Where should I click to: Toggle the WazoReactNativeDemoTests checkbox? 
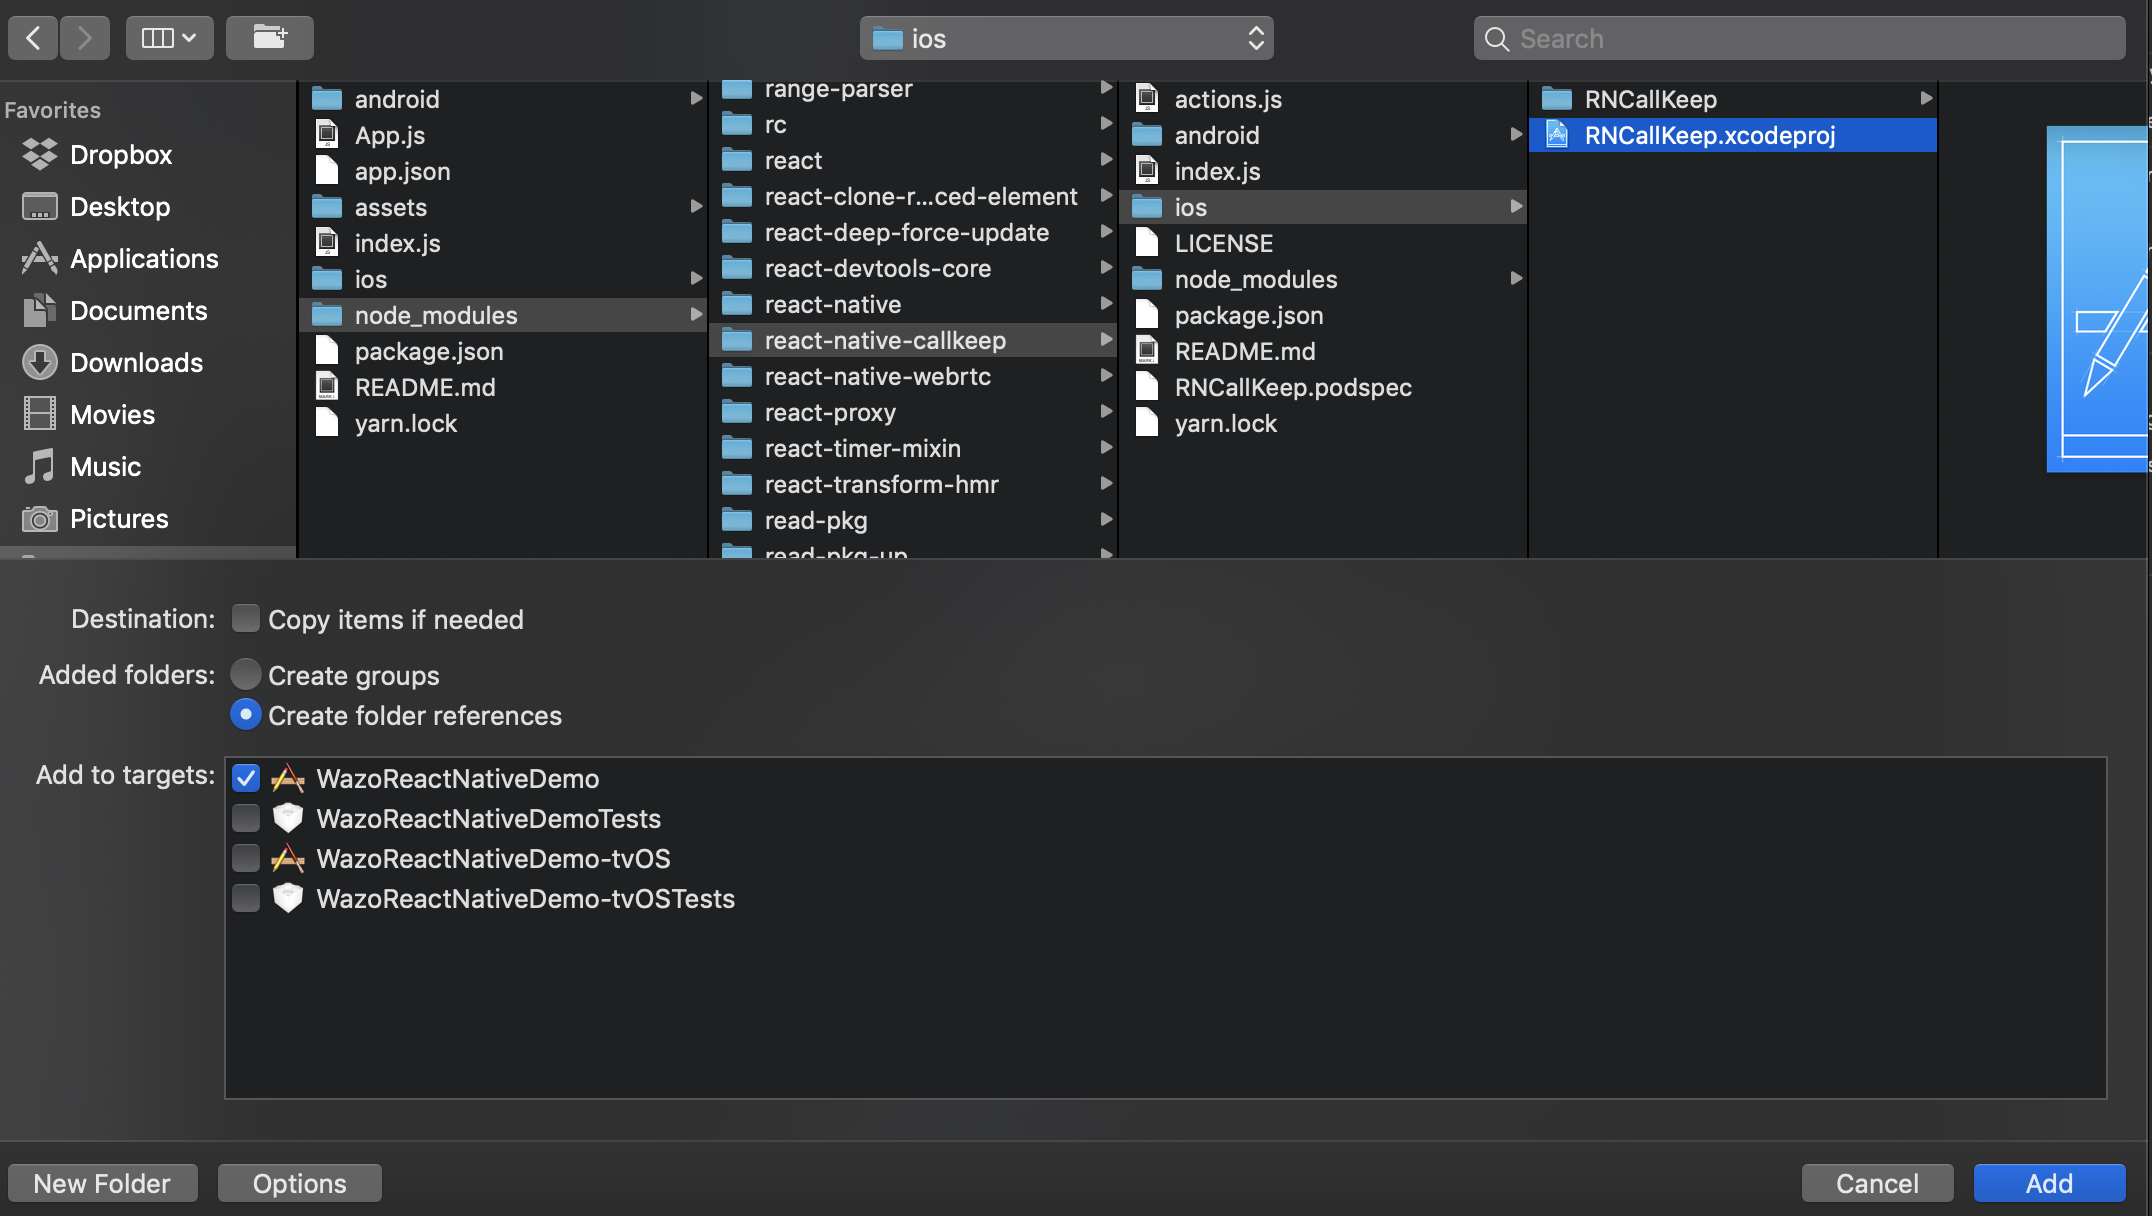coord(245,819)
